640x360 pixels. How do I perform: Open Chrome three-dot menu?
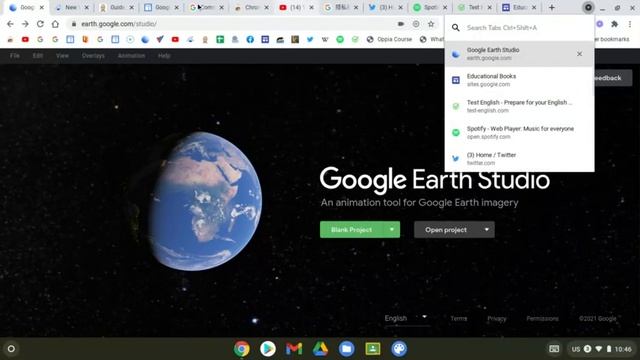(x=630, y=24)
